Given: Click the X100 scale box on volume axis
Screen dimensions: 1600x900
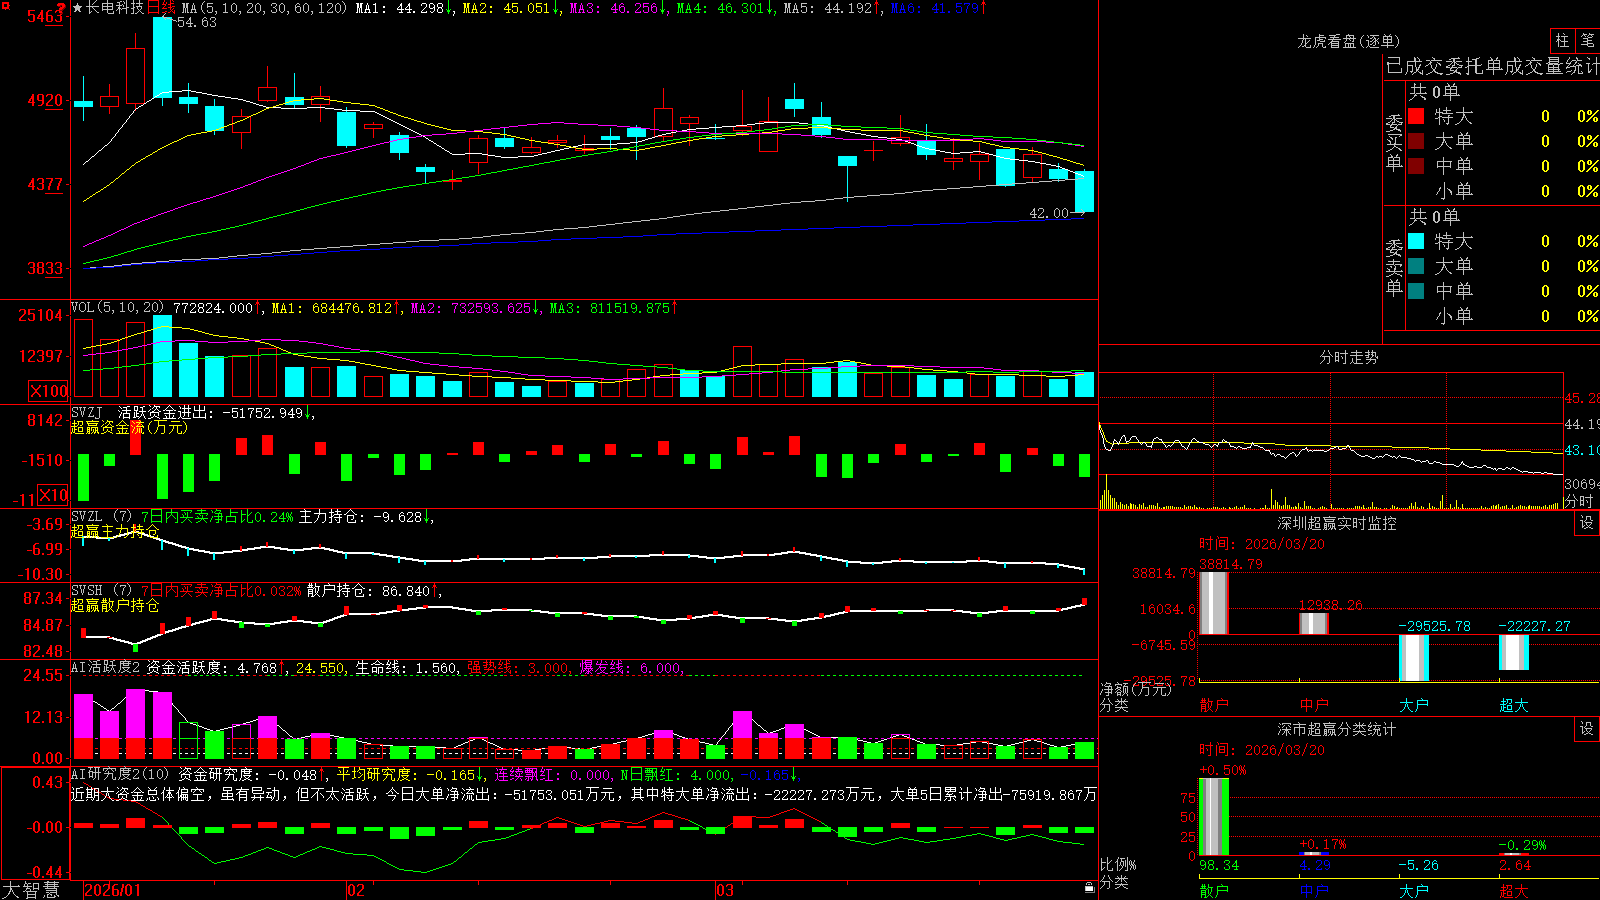Looking at the screenshot, I should pyautogui.click(x=49, y=391).
